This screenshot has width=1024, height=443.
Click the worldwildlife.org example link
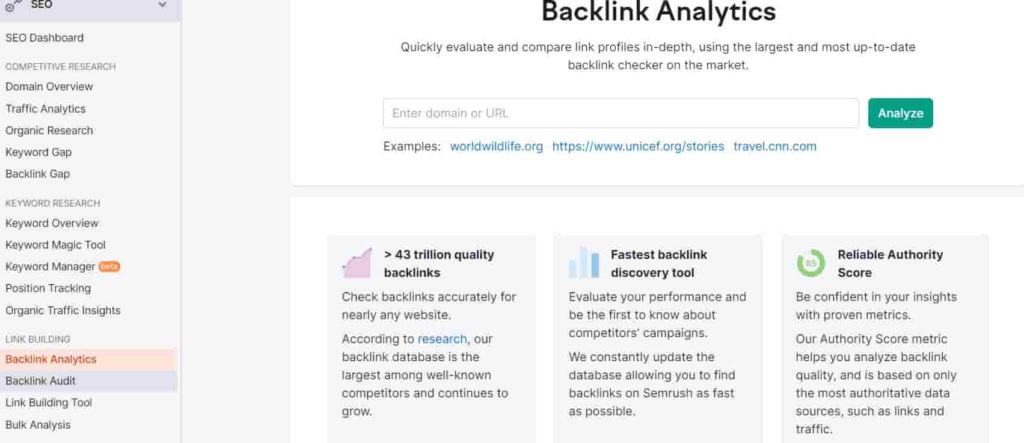tap(496, 146)
